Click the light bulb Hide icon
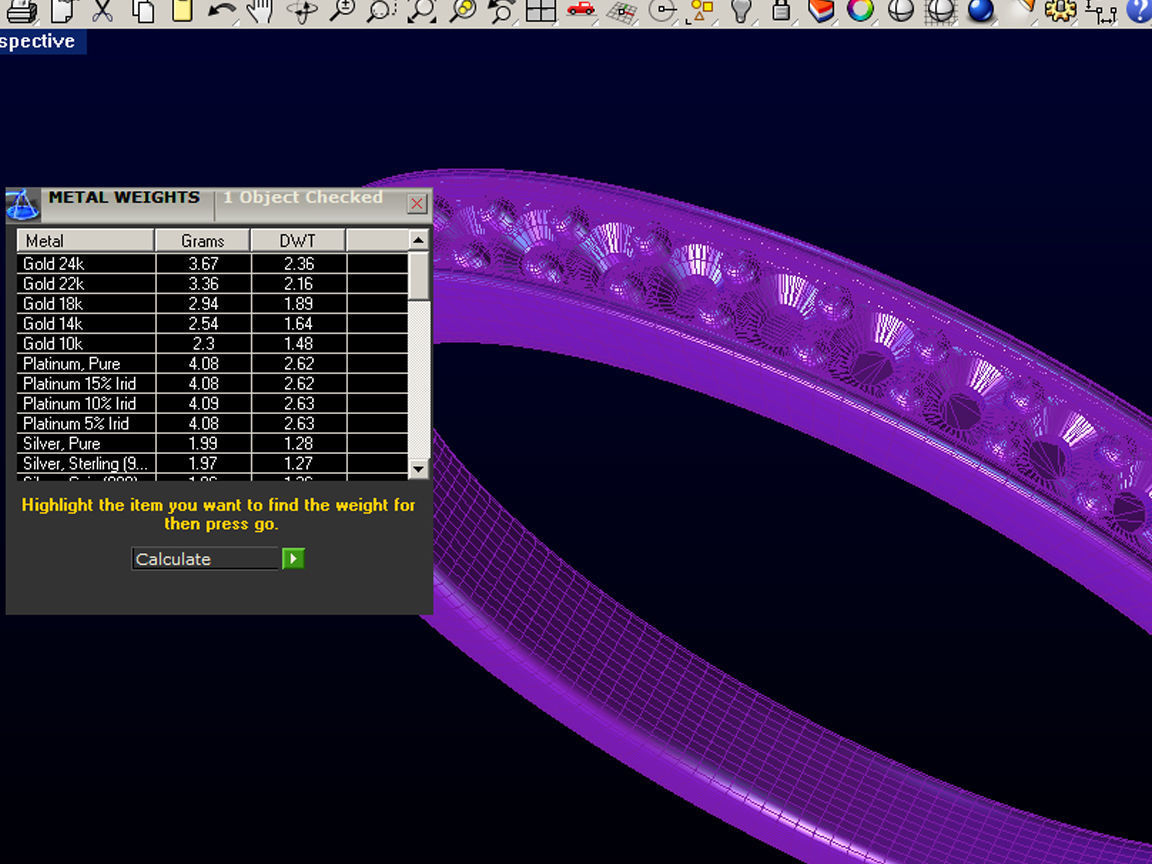This screenshot has height=864, width=1152. click(x=741, y=10)
